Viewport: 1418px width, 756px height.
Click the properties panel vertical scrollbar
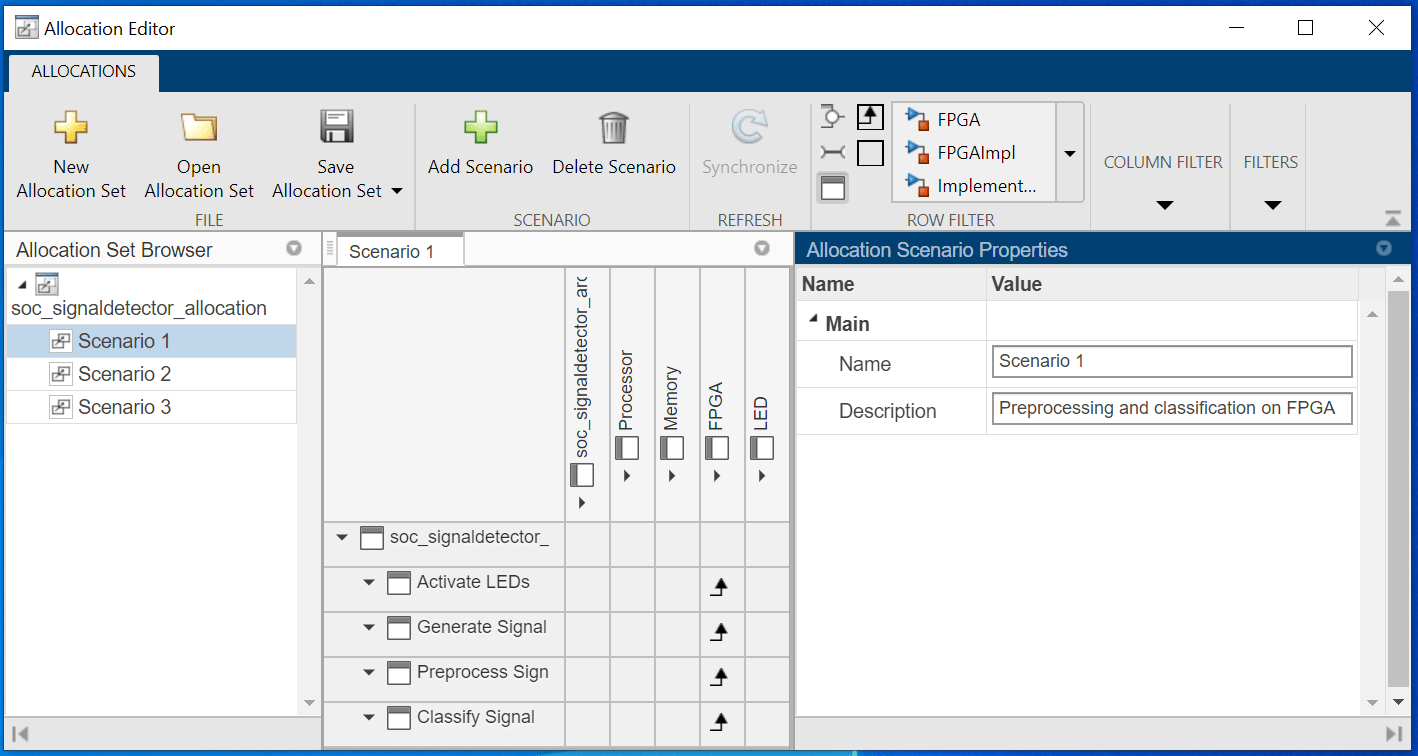[1398, 488]
